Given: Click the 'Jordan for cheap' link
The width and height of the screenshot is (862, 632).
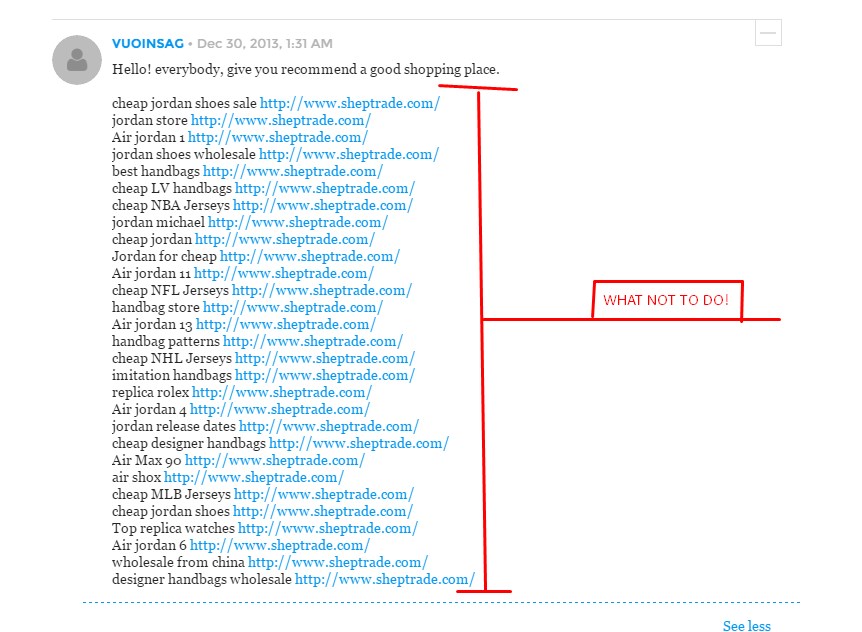Looking at the screenshot, I should (310, 257).
